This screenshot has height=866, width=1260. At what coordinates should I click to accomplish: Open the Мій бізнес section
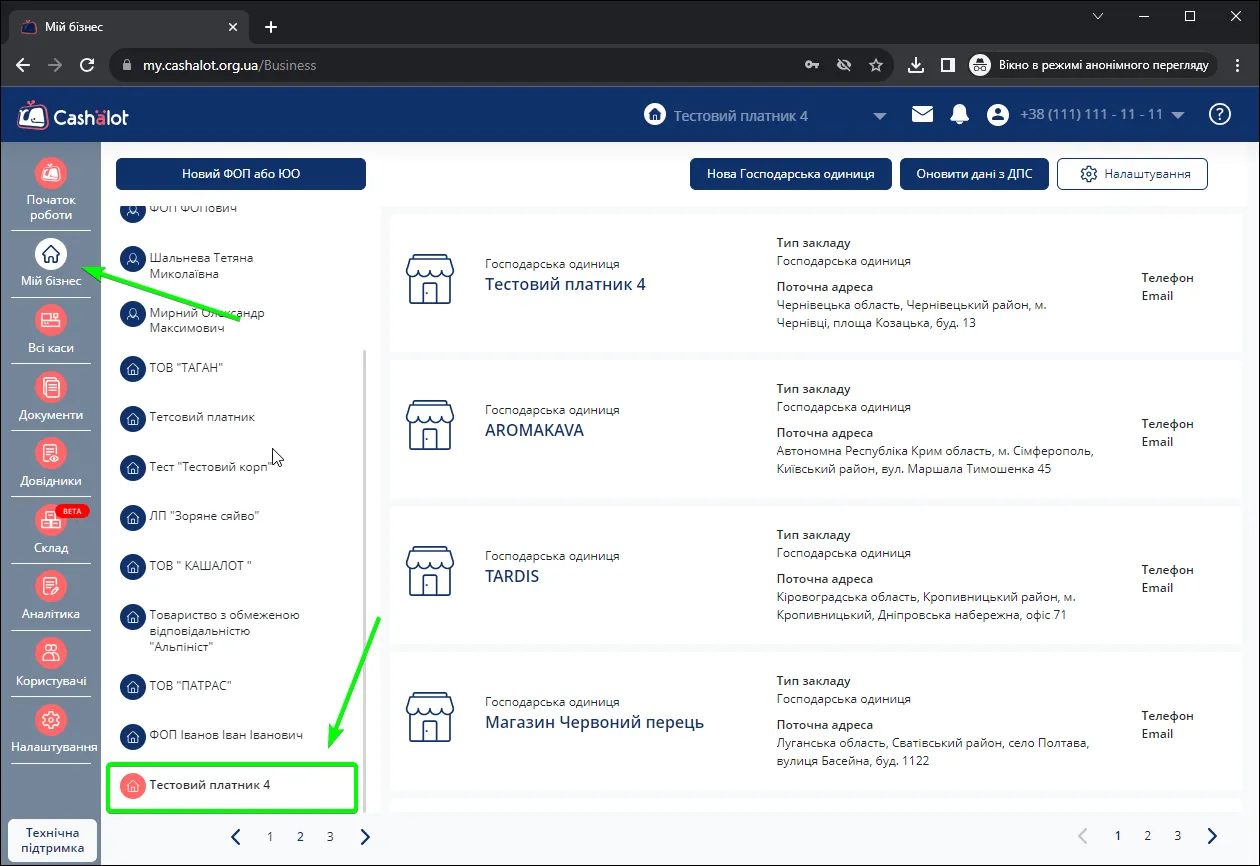click(51, 262)
